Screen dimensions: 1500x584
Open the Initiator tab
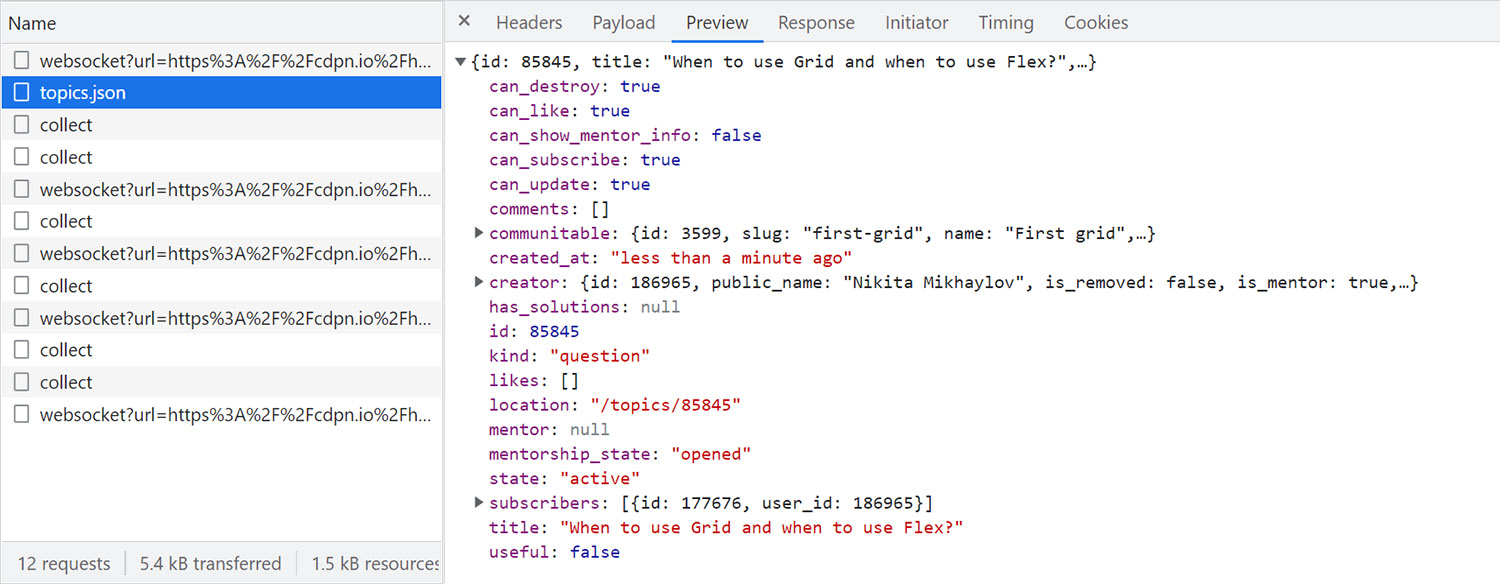click(x=916, y=22)
